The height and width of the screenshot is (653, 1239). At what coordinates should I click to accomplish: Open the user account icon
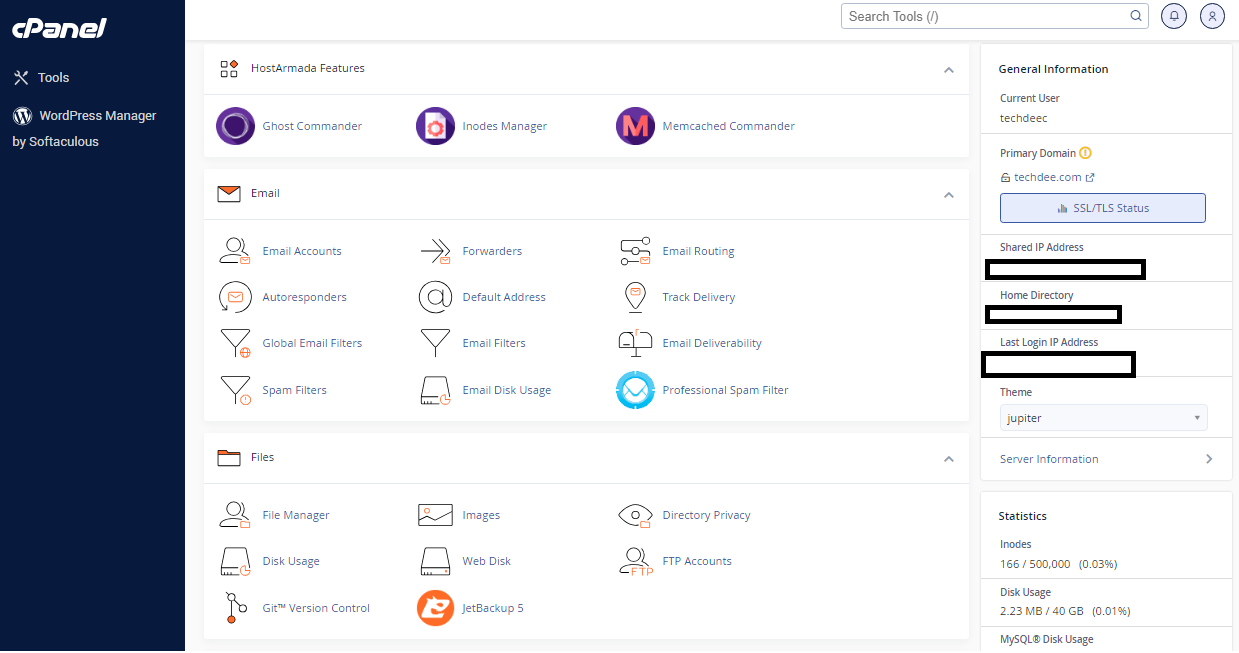pyautogui.click(x=1212, y=16)
